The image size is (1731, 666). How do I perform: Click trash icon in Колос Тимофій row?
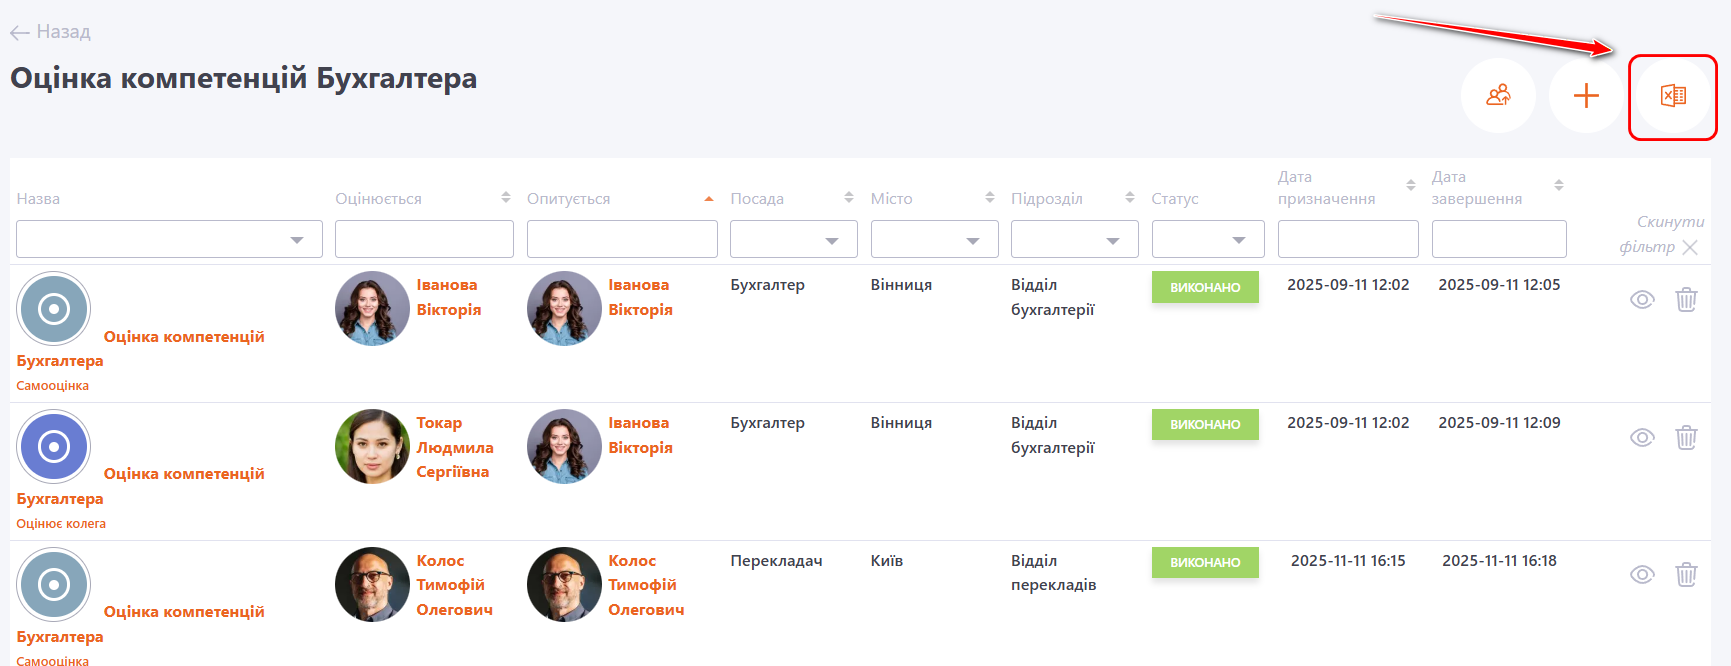pyautogui.click(x=1686, y=575)
